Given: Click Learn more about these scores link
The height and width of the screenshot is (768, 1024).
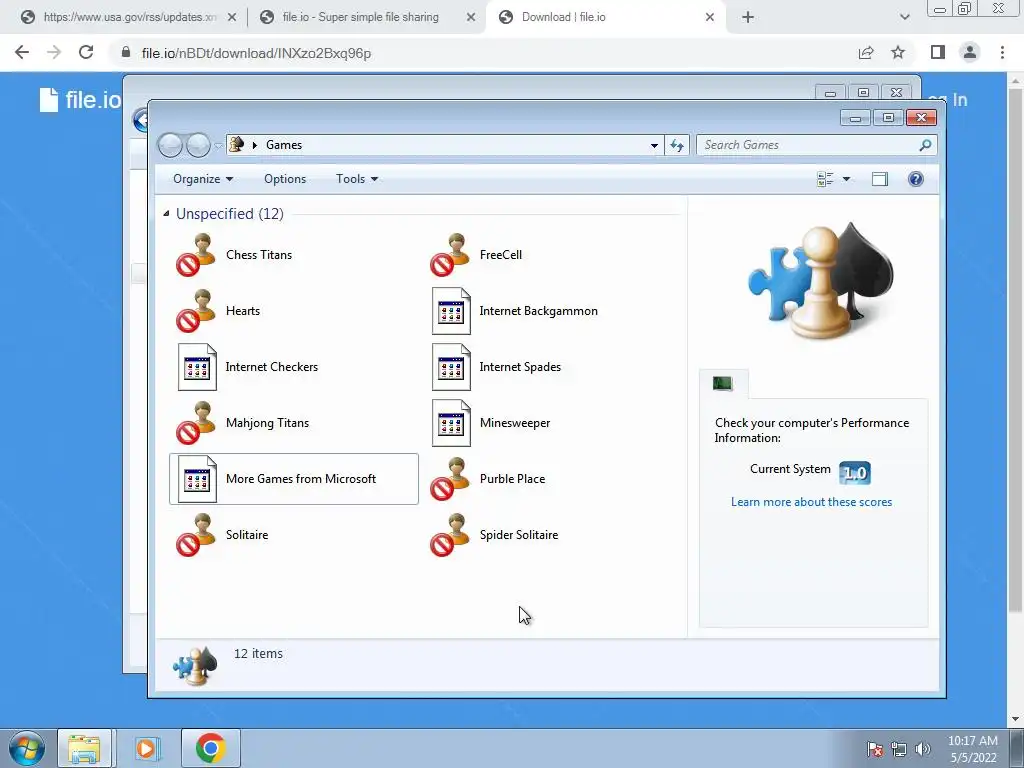Looking at the screenshot, I should [x=811, y=502].
